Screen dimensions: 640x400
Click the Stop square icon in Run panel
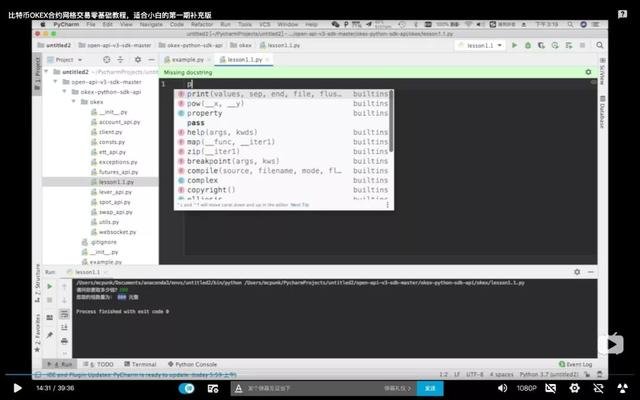click(49, 300)
